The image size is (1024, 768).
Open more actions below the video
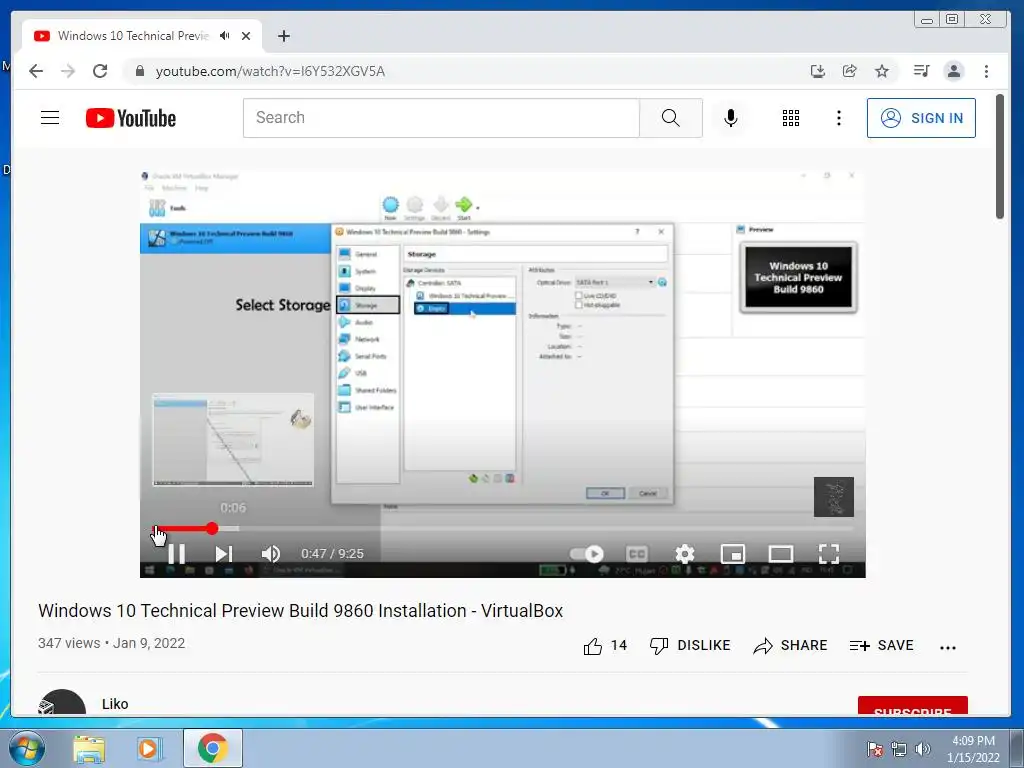coord(948,647)
